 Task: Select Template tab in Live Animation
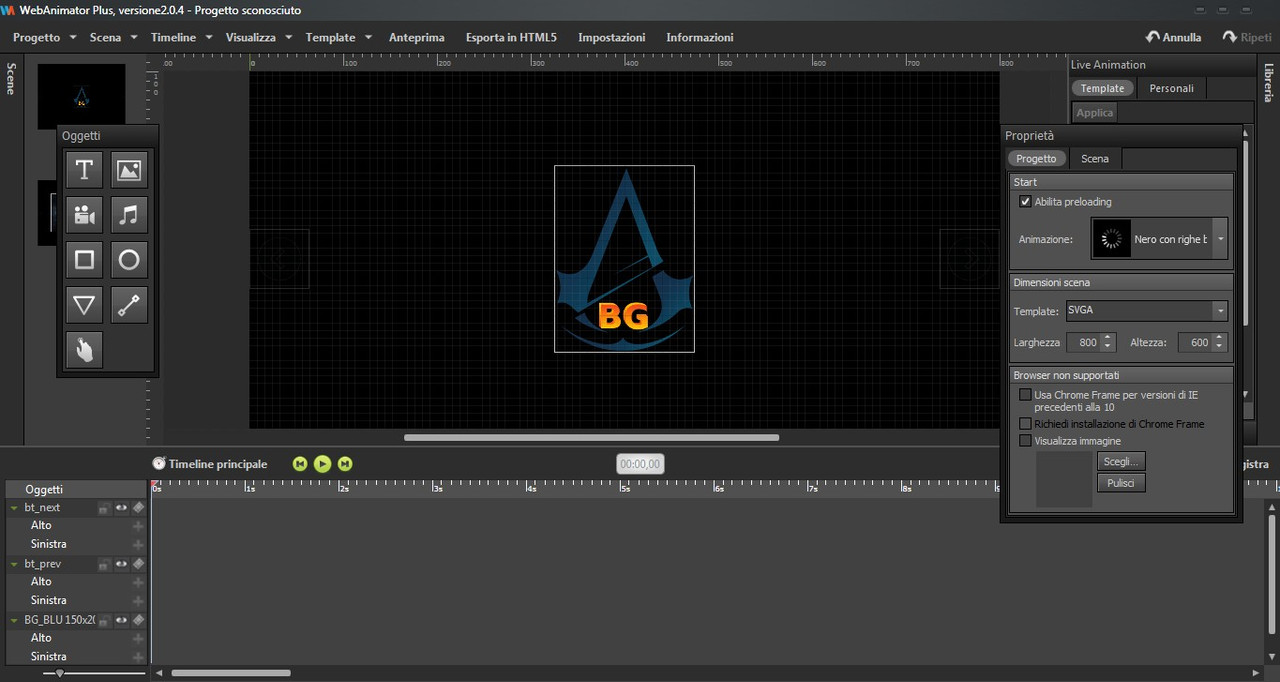pyautogui.click(x=1102, y=88)
